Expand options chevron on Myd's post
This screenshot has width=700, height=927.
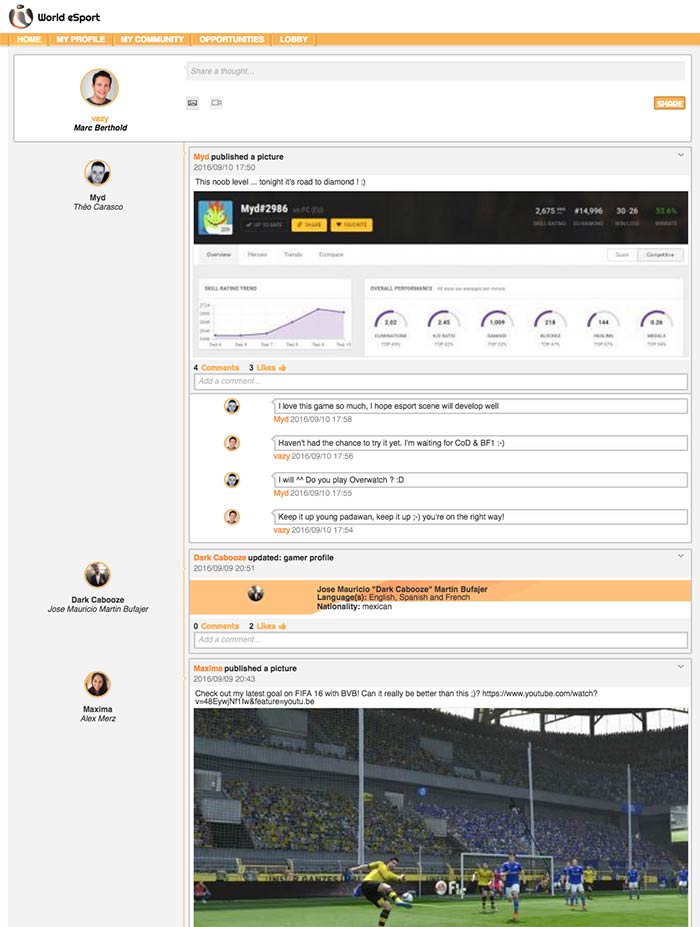click(x=680, y=155)
